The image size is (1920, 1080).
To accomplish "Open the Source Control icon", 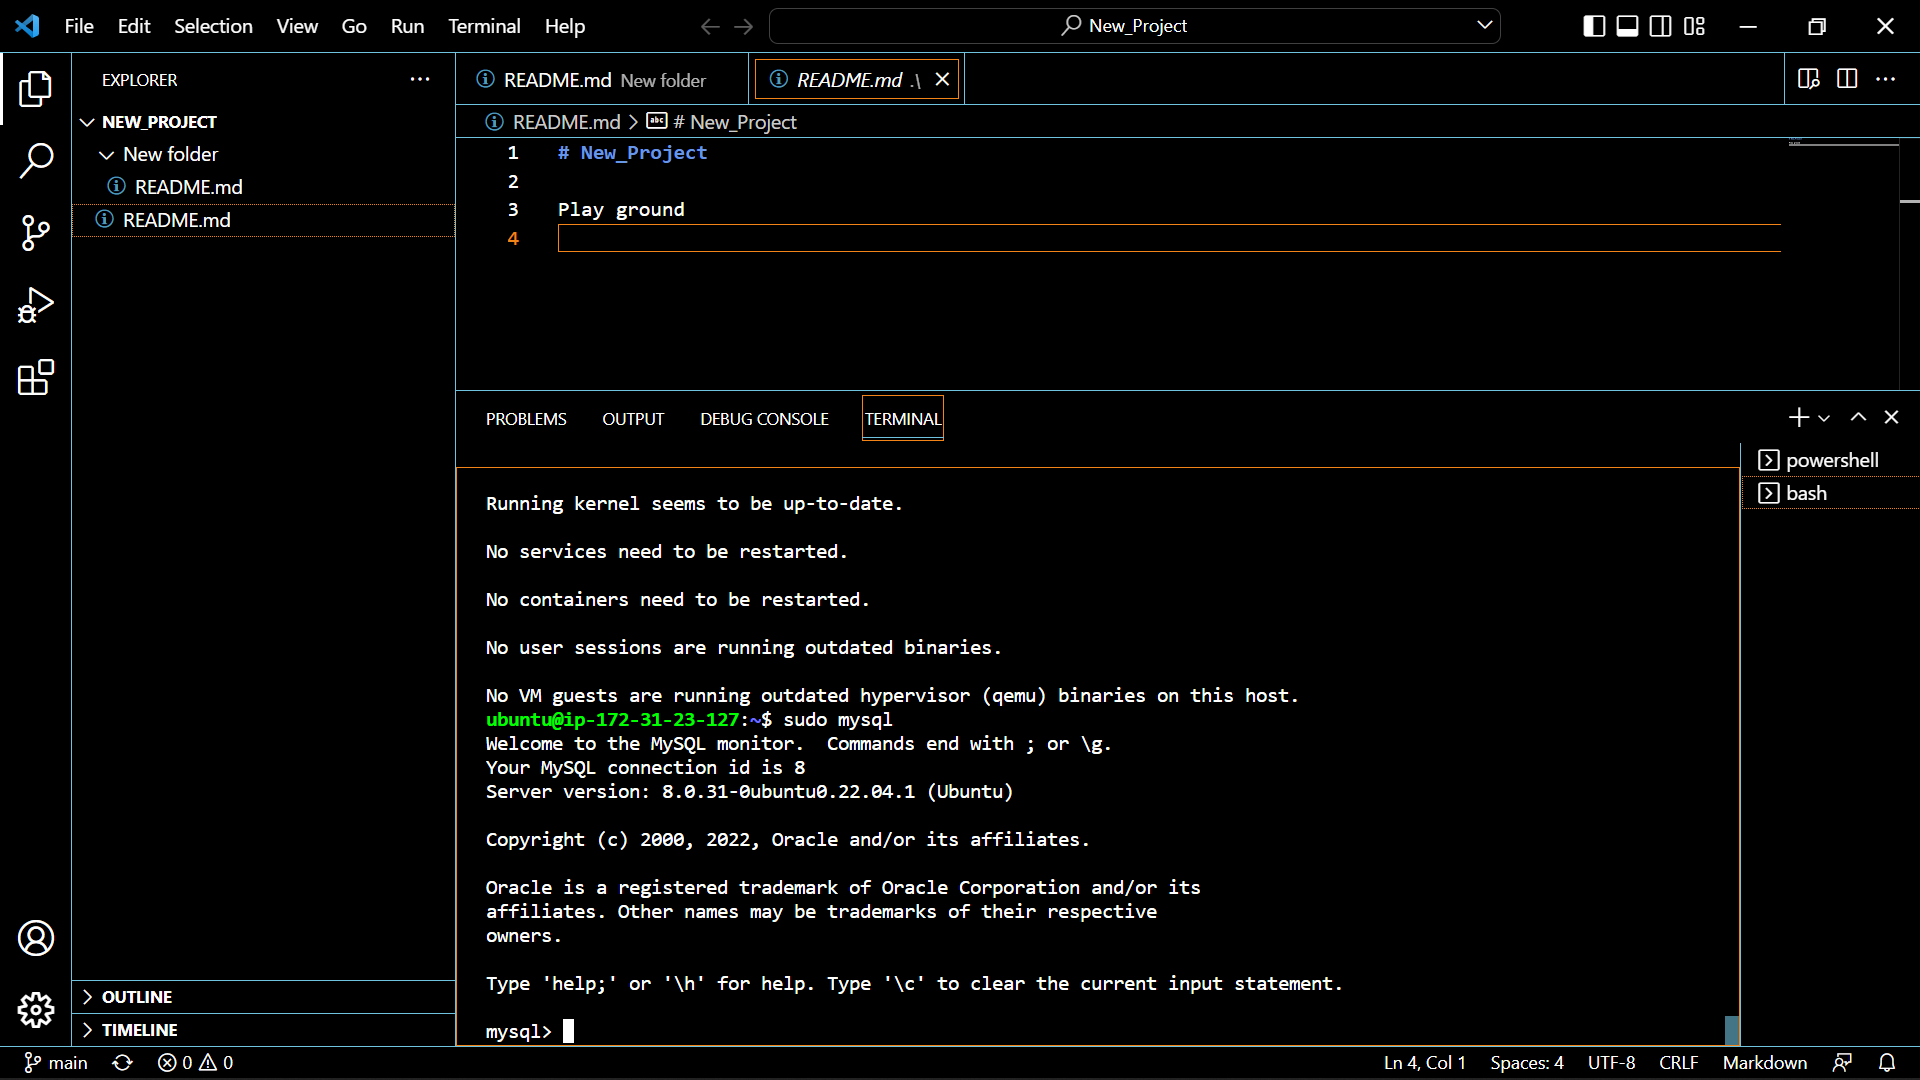I will click(36, 233).
